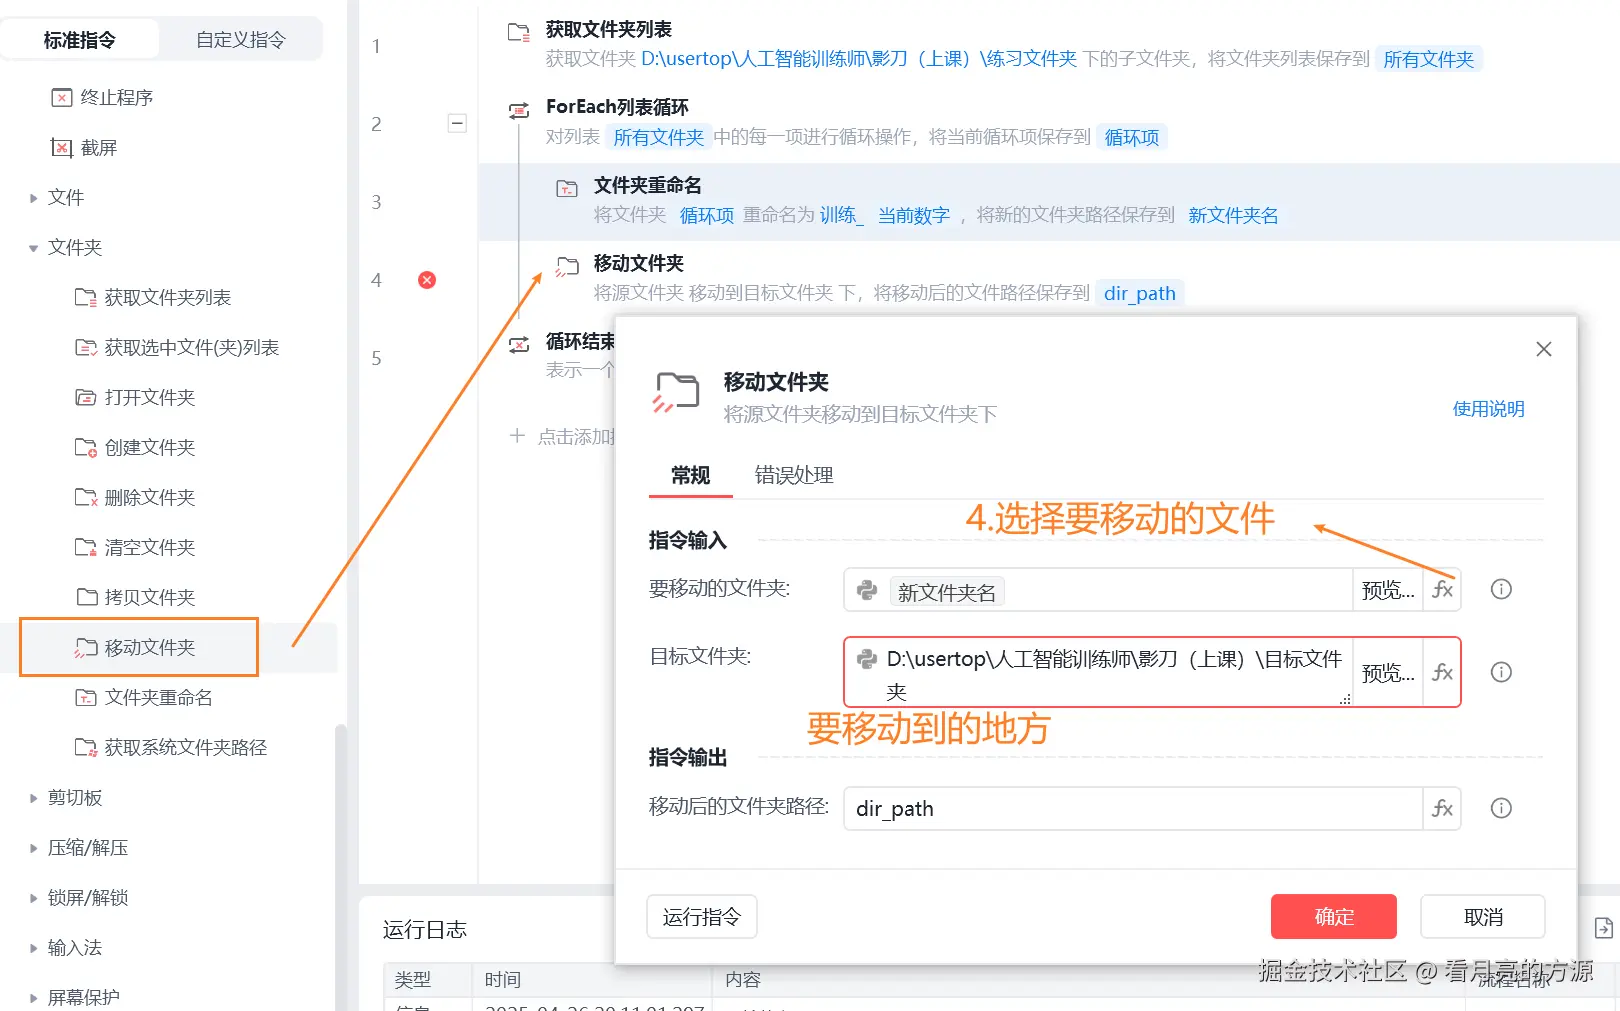Click the dir_path output field
This screenshot has height=1011, width=1620.
(x=1134, y=808)
